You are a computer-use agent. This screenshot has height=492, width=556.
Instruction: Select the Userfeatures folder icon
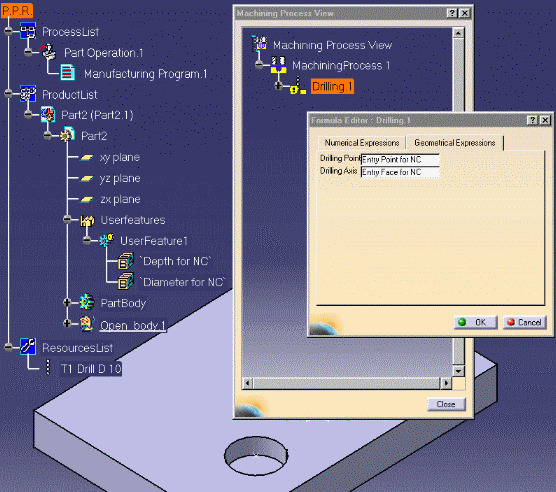click(x=87, y=220)
